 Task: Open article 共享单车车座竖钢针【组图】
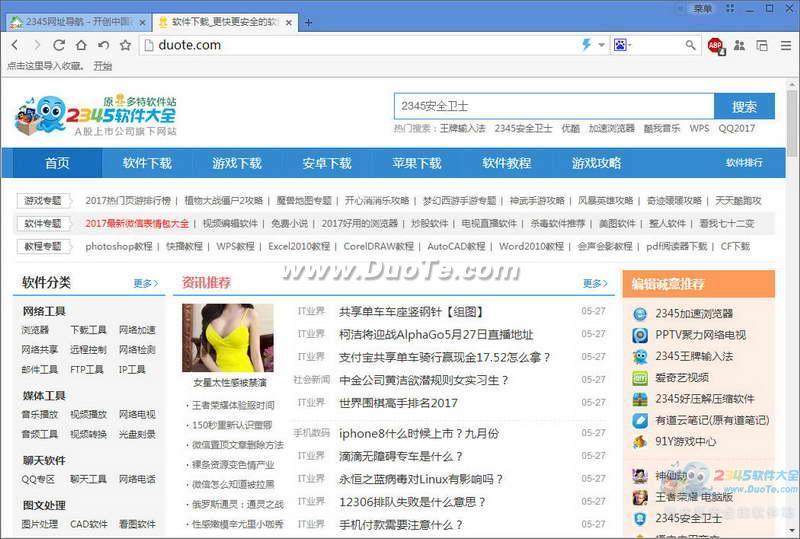(411, 311)
